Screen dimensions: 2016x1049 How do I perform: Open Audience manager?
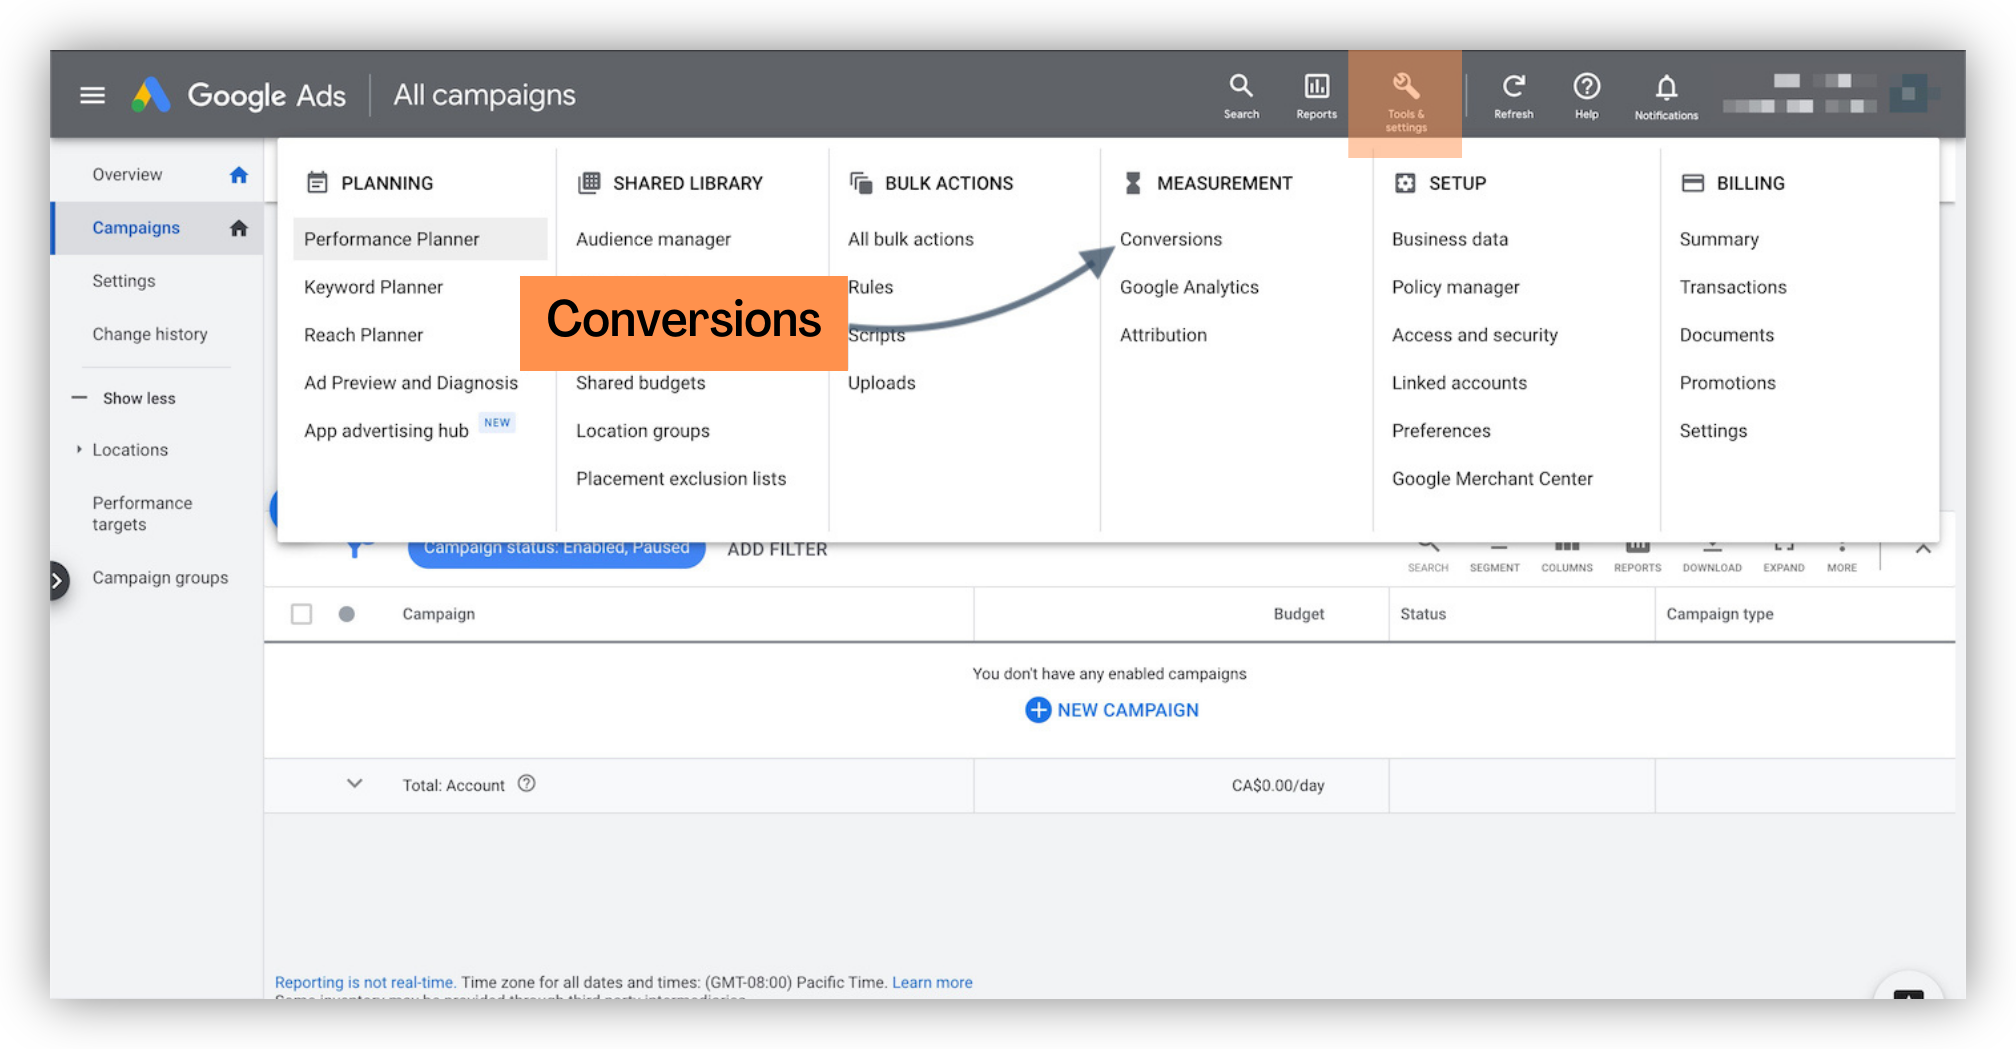653,239
